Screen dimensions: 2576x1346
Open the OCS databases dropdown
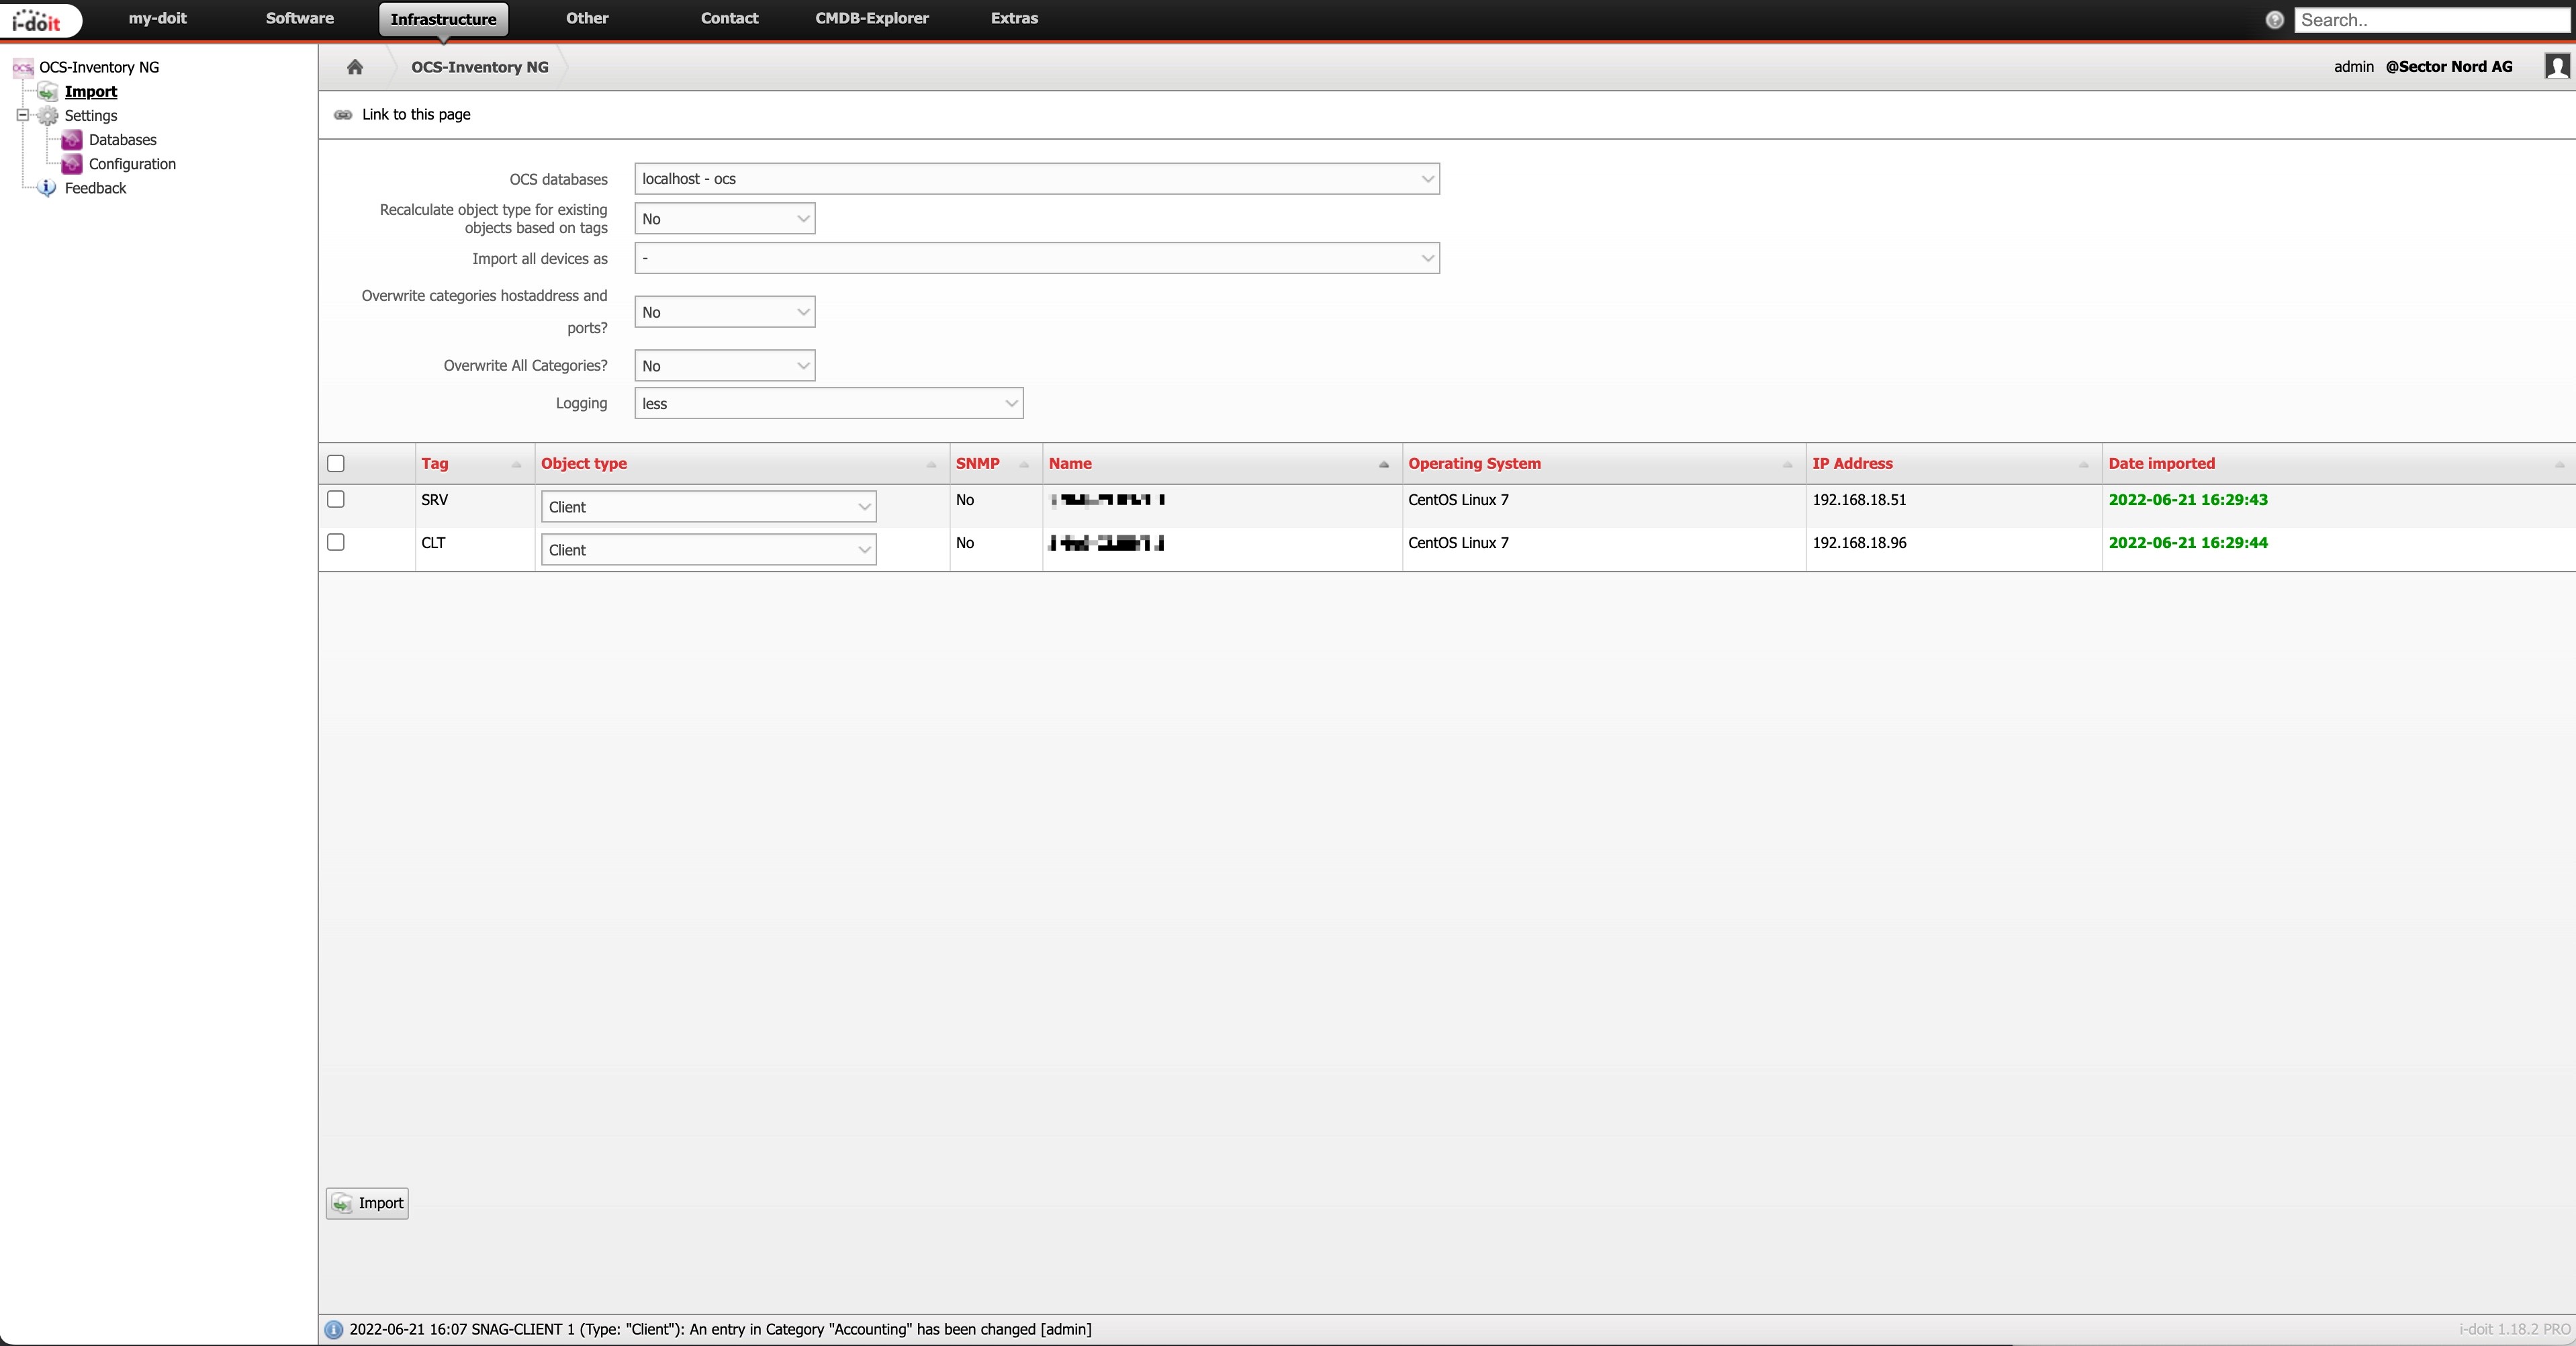point(1036,179)
